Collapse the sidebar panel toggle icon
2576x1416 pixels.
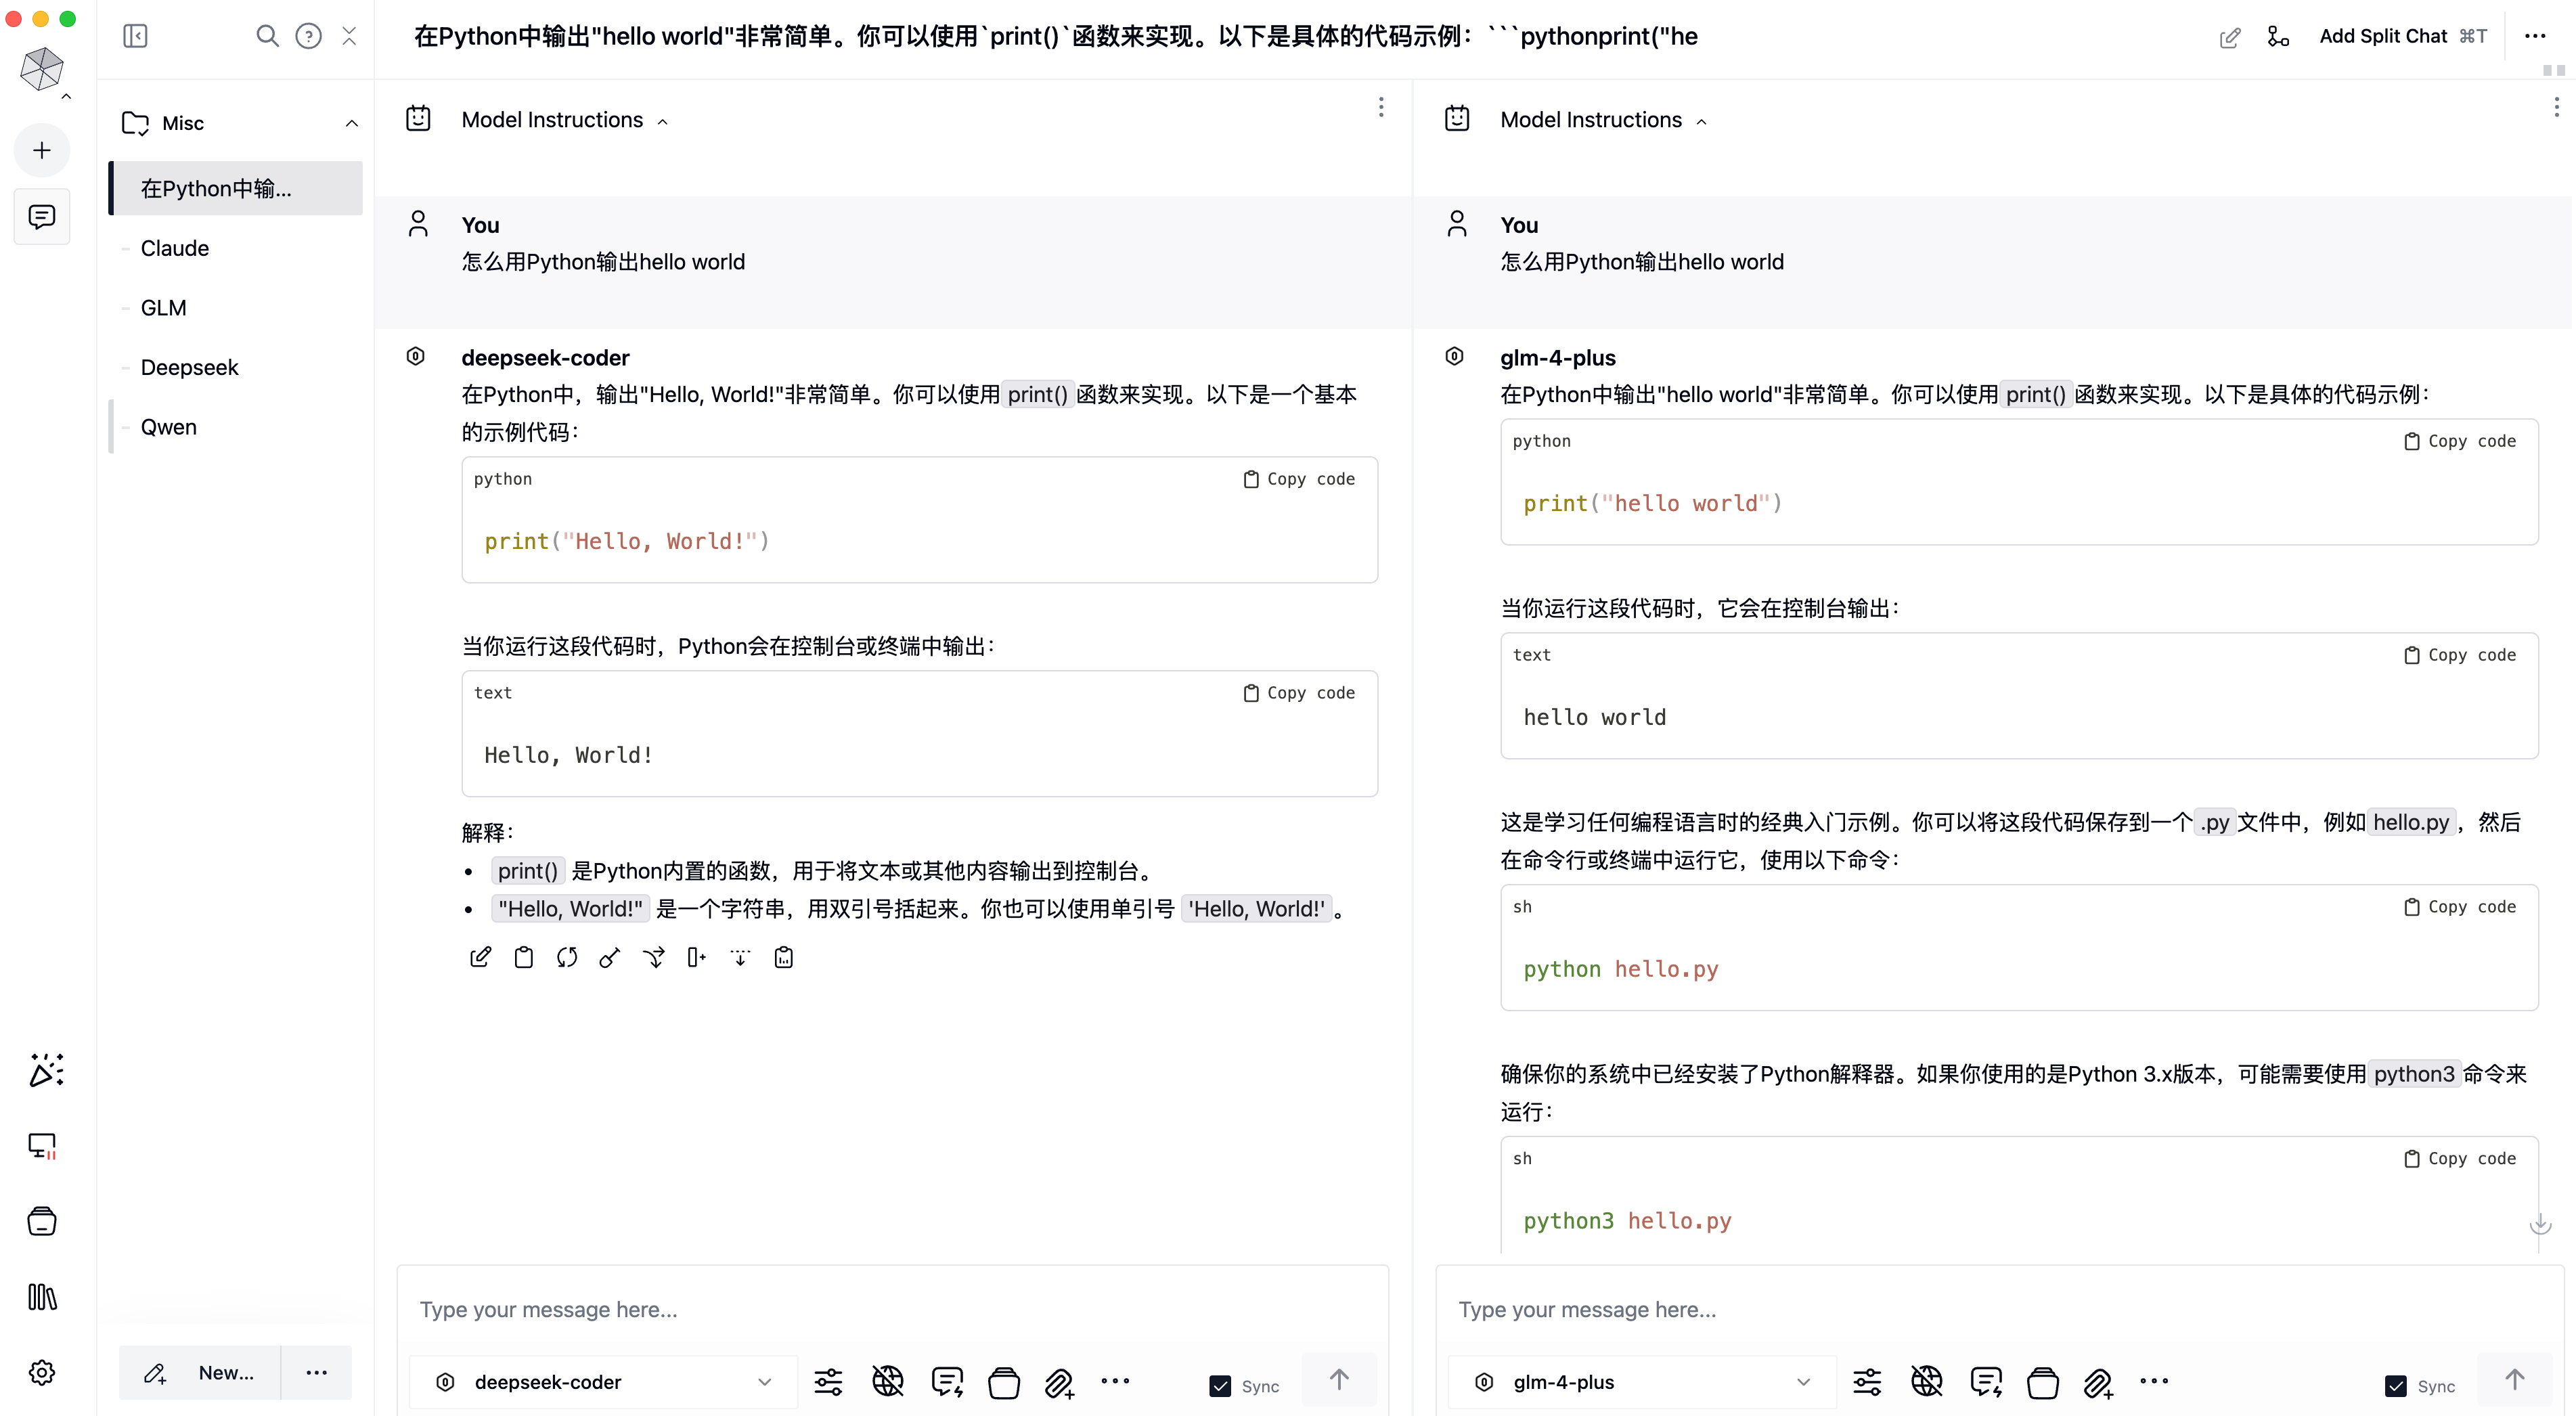point(135,36)
